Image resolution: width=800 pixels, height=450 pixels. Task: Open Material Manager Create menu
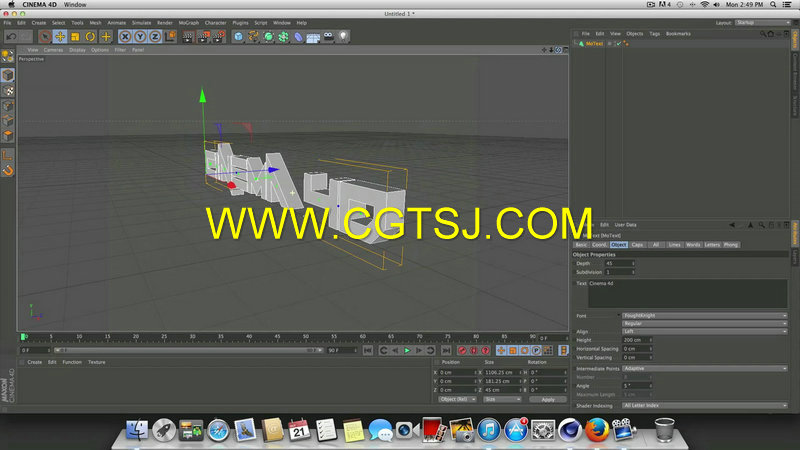coord(35,362)
